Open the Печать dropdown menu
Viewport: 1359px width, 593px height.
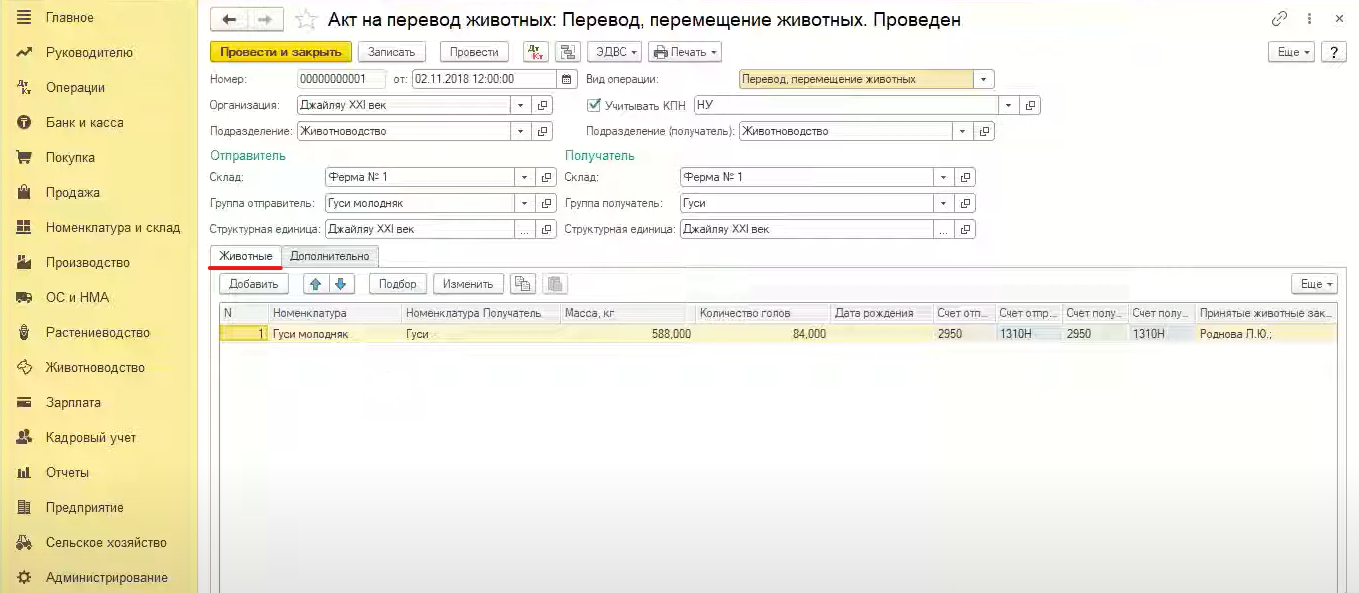point(685,52)
